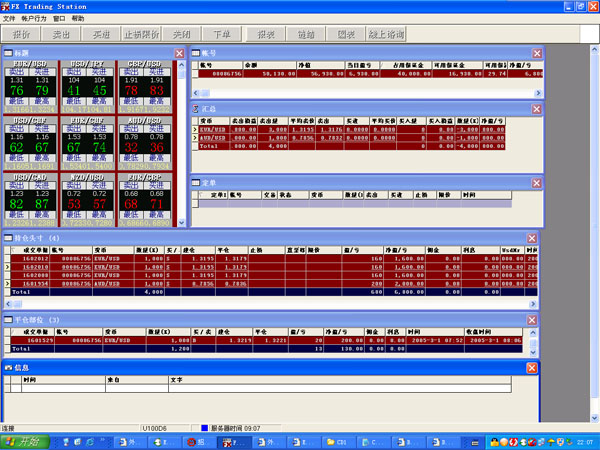Click 买进 on the USD/JPY rate tile
The image size is (600, 450).
tap(99, 73)
